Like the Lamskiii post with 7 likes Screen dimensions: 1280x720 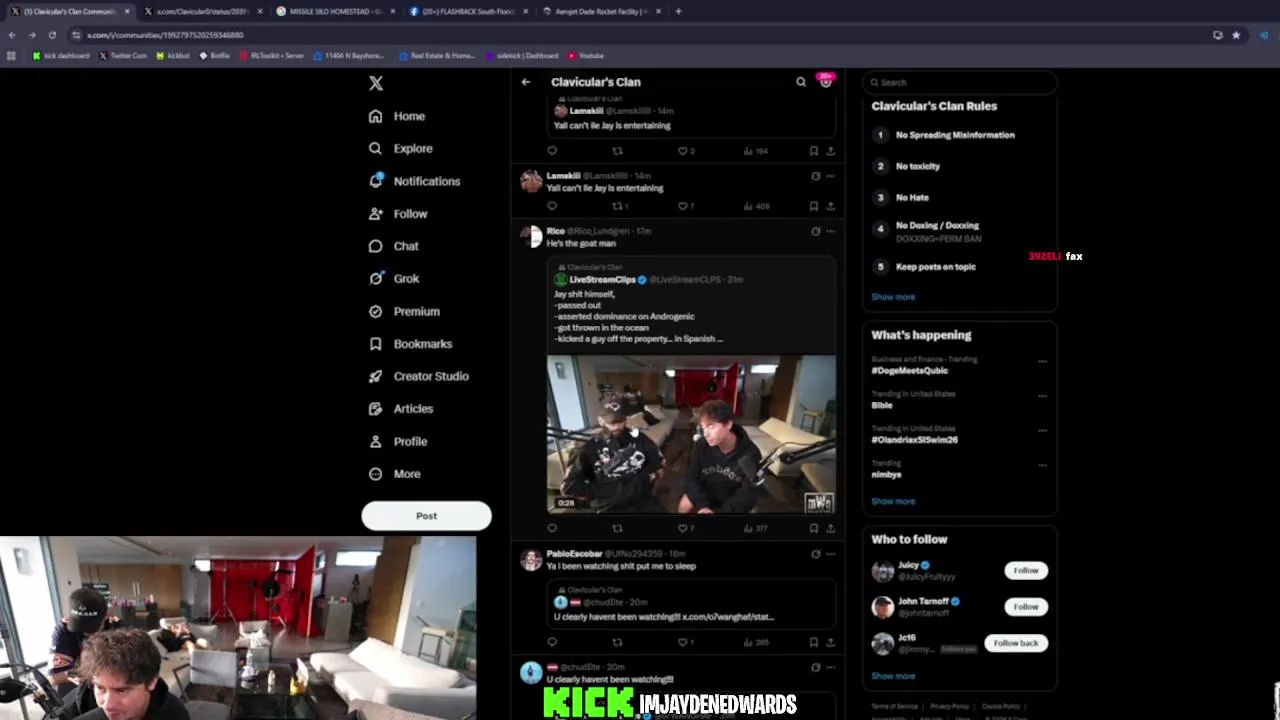685,206
